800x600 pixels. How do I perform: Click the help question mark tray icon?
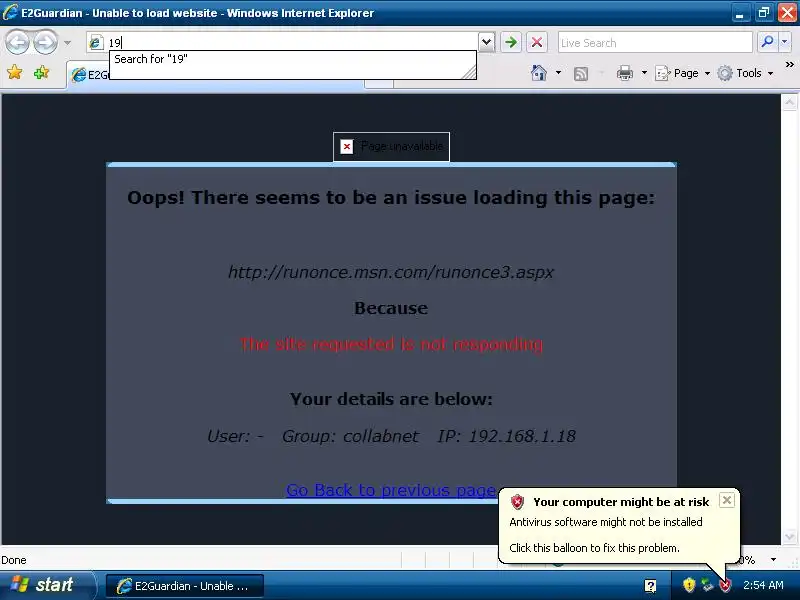(651, 585)
